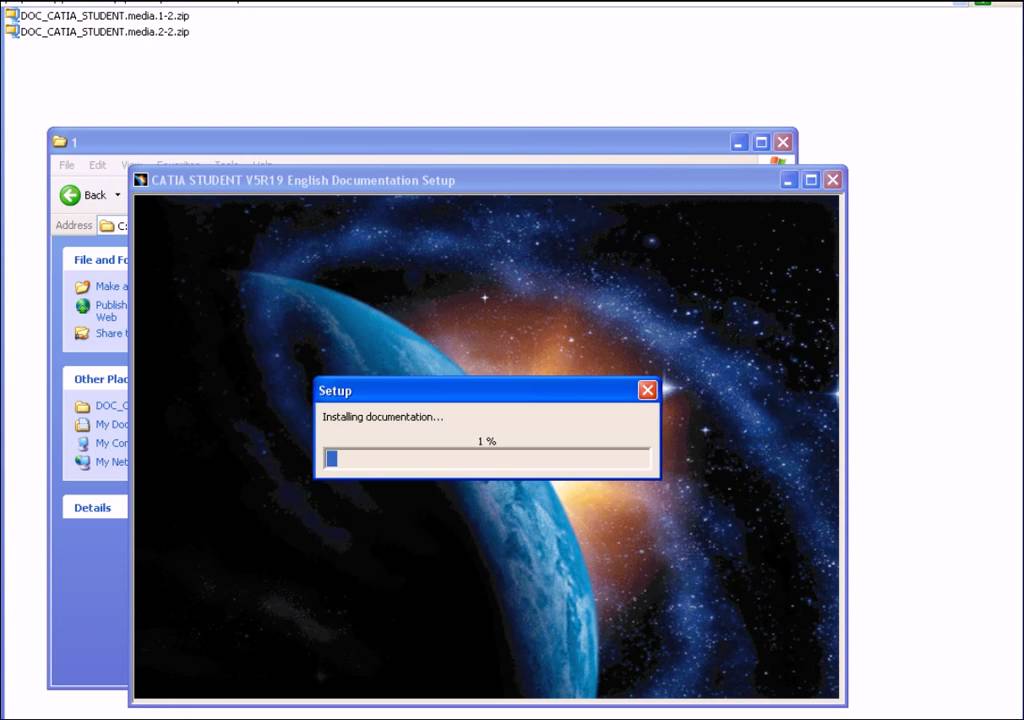
Task: Click Make a new folder icon
Action: (82, 286)
